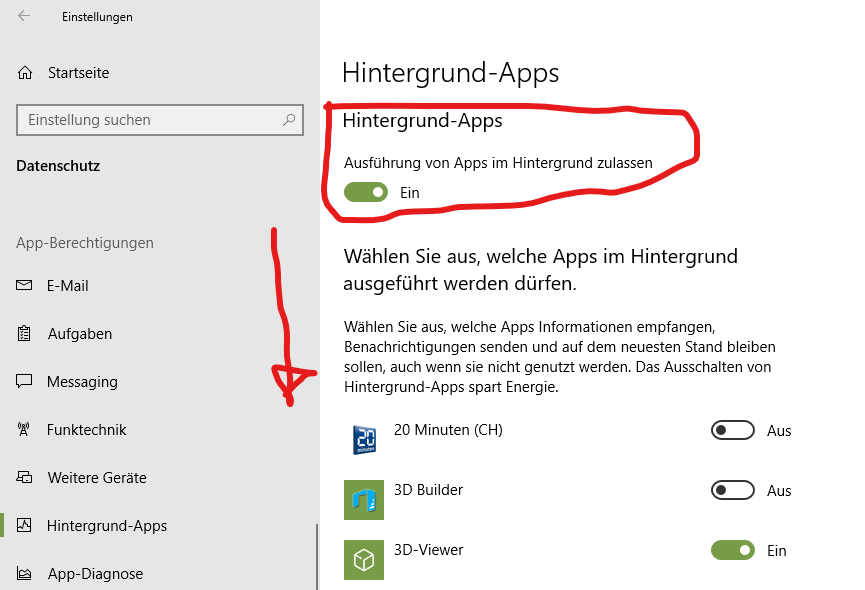Select the E-Mail envelope icon
This screenshot has width=865, height=590.
pyautogui.click(x=24, y=285)
